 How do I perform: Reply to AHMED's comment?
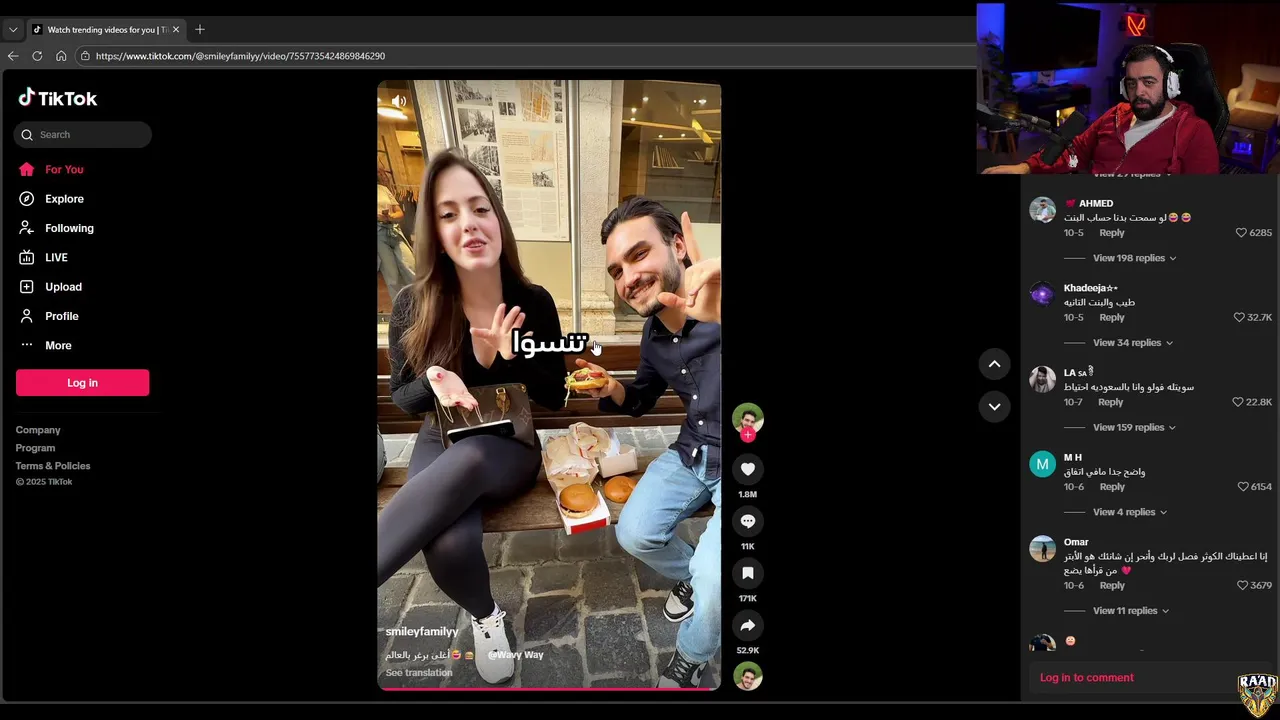[x=1112, y=233]
